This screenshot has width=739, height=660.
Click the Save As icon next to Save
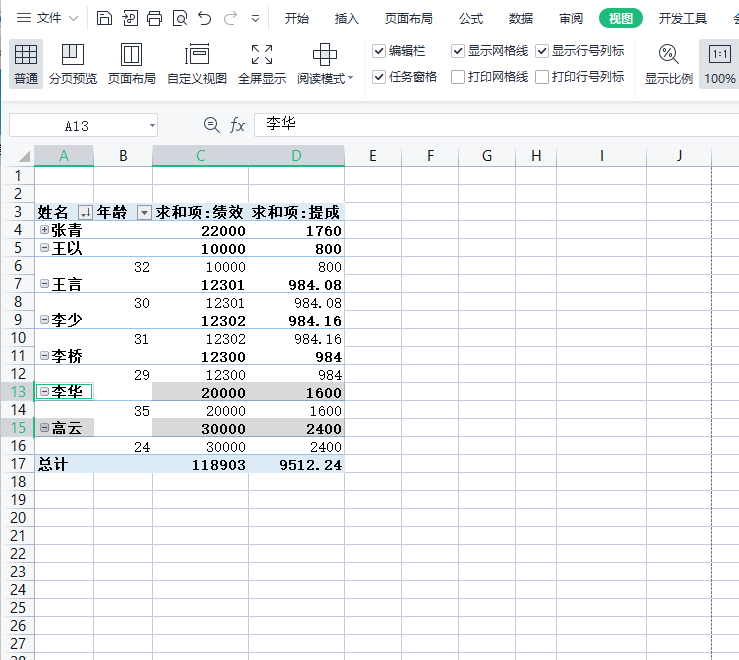click(x=130, y=18)
